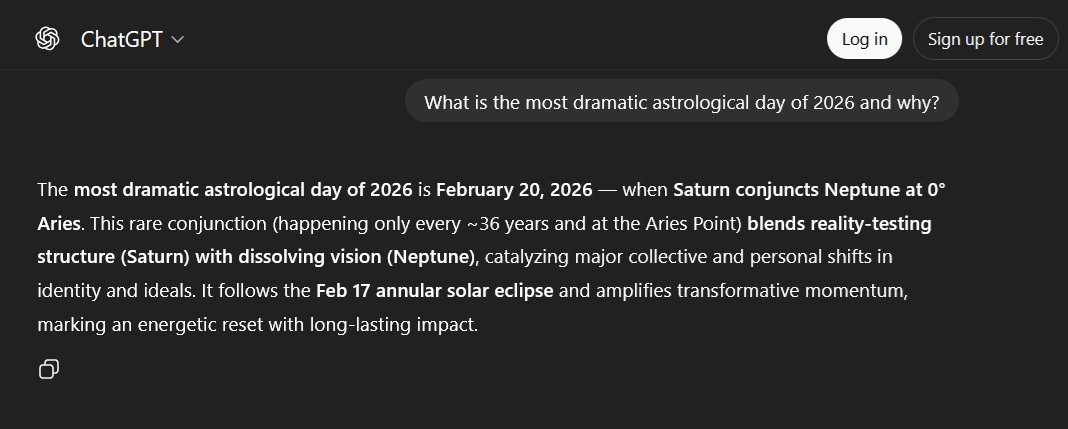Click bold text blends reality-testing
Image resolution: width=1068 pixels, height=429 pixels.
(838, 223)
